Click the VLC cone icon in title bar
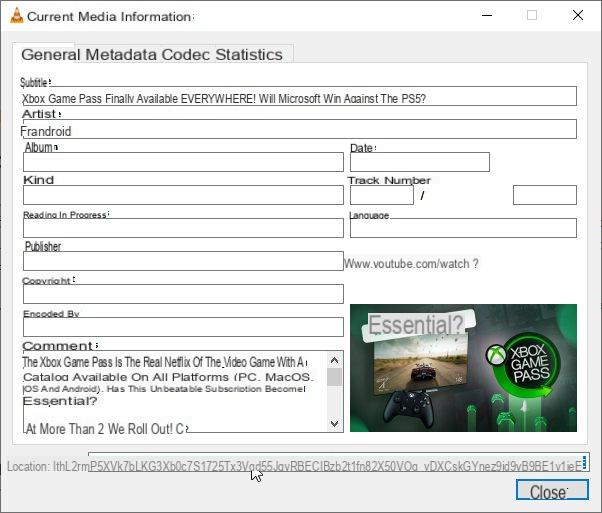Viewport: 602px width, 513px height. [17, 16]
